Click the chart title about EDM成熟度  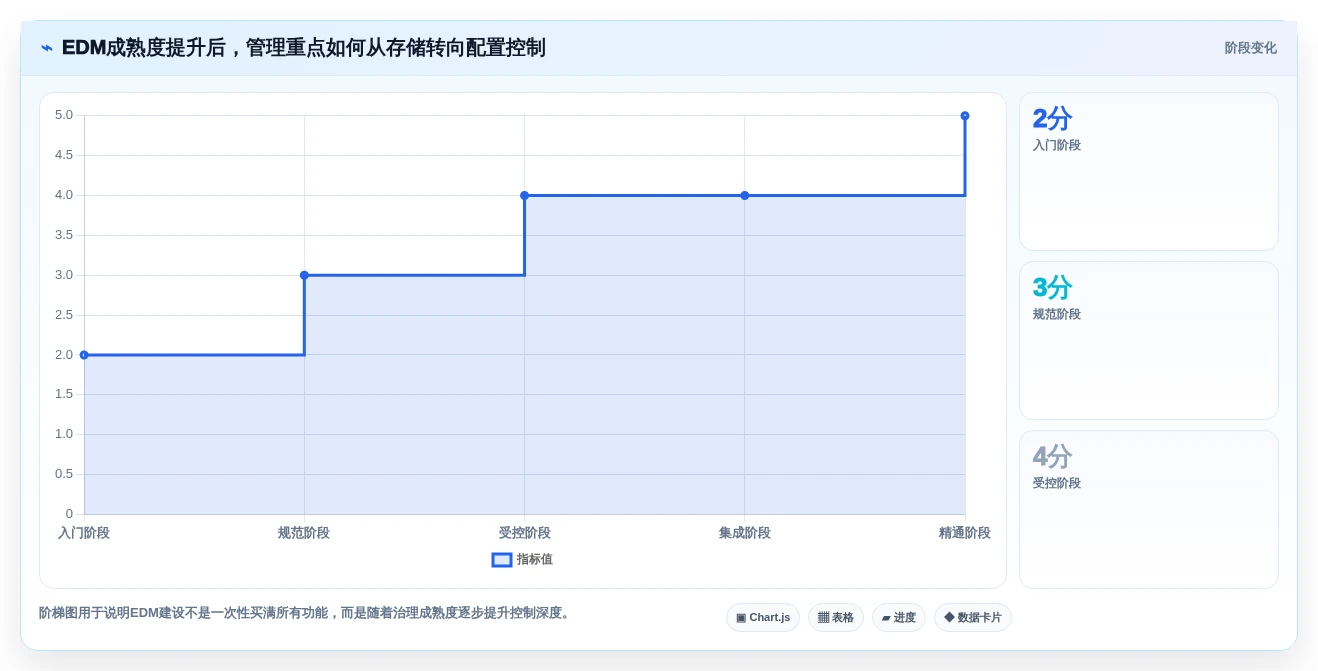303,48
